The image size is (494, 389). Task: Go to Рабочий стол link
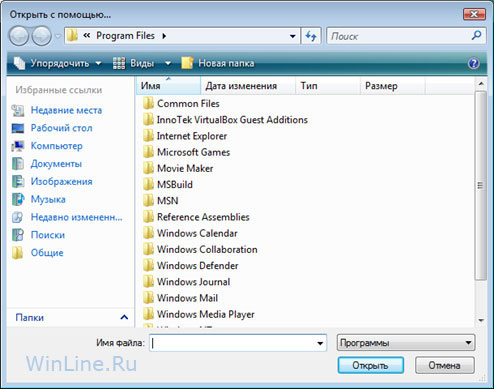[61, 128]
